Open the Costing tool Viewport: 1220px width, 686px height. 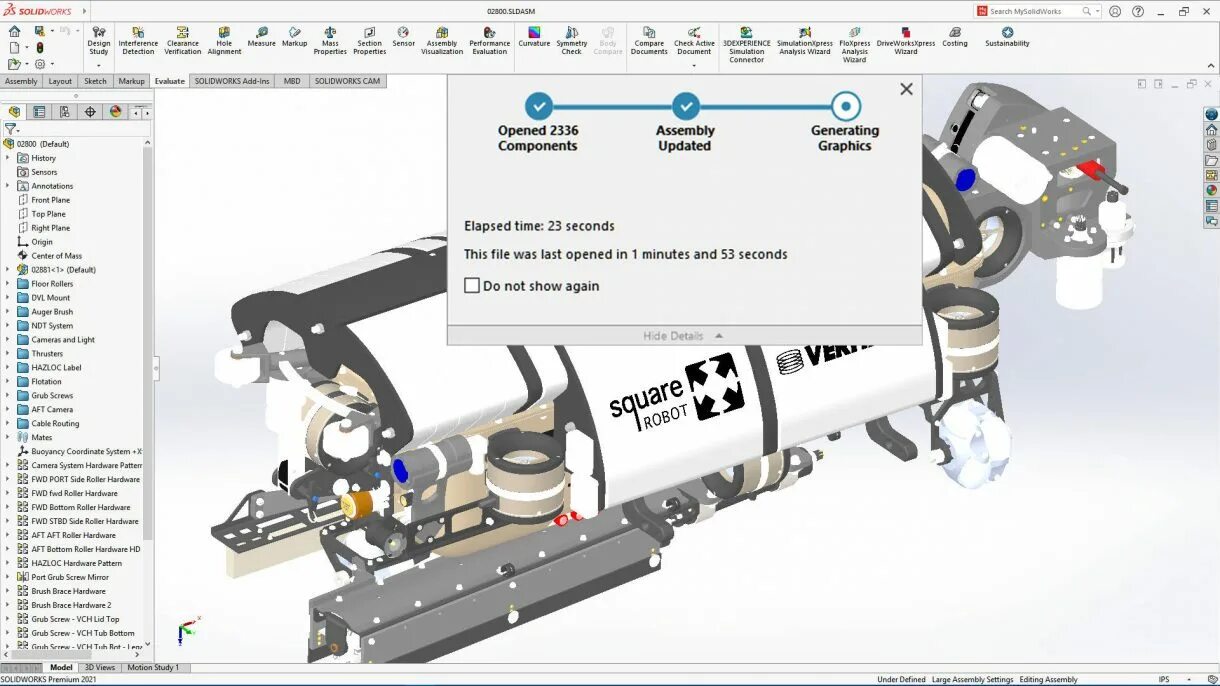[954, 42]
